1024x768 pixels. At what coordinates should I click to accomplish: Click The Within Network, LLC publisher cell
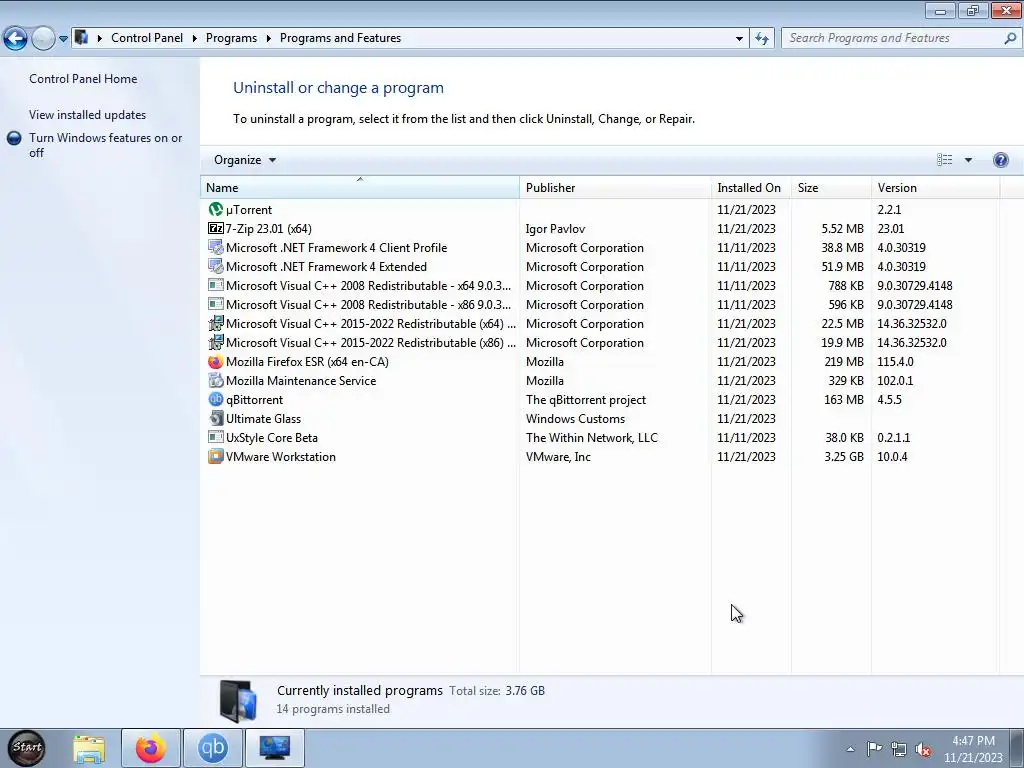[592, 438]
